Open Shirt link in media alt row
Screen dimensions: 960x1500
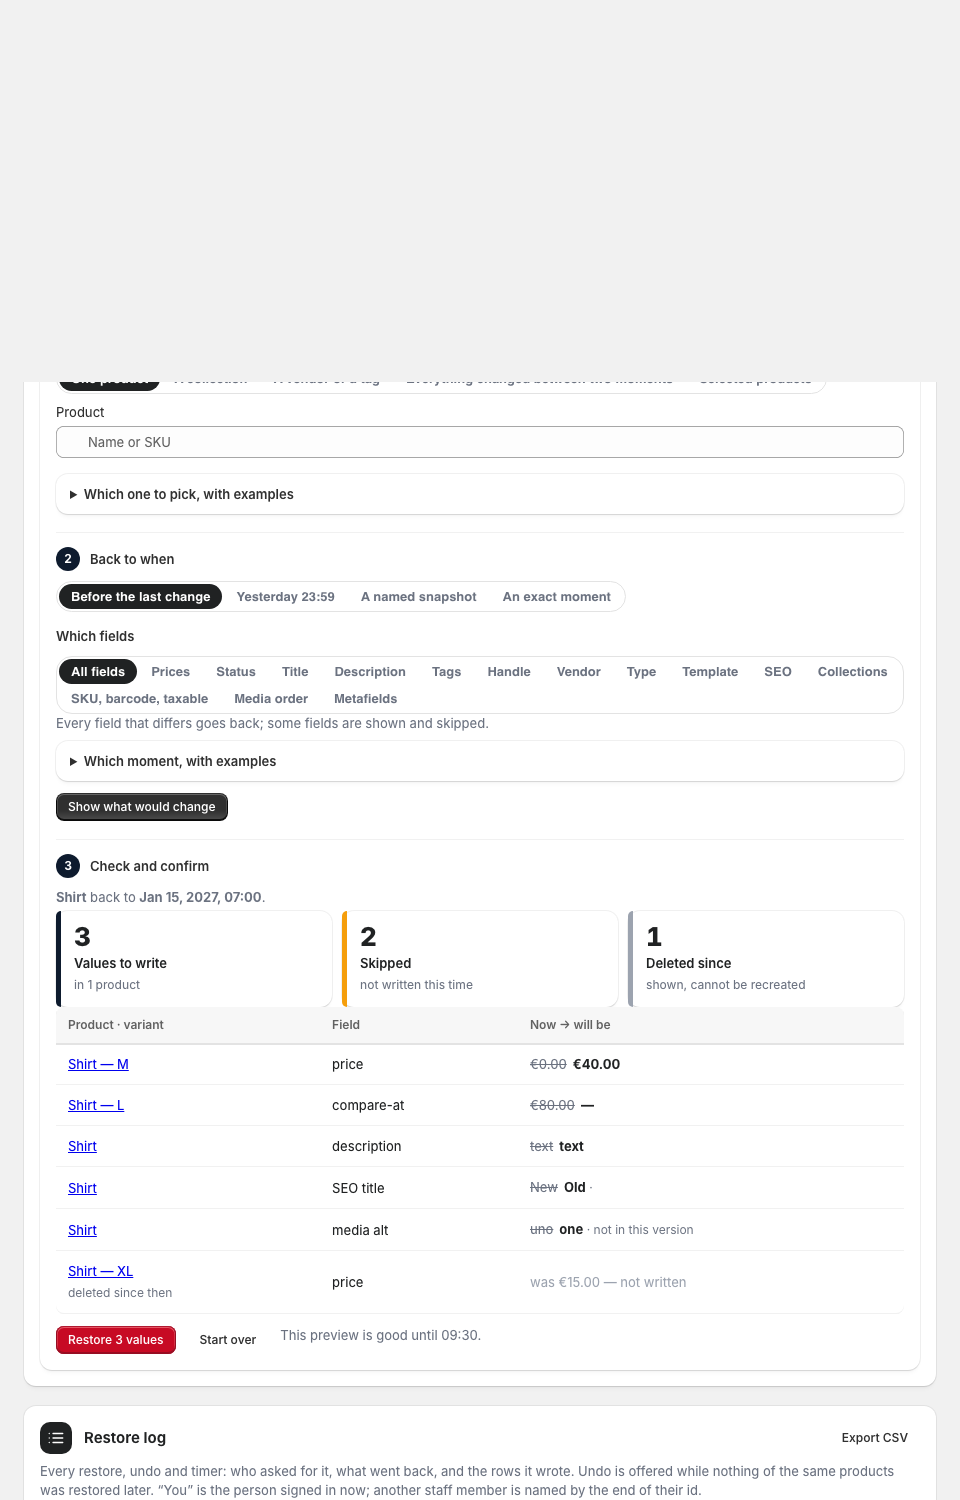tap(82, 1230)
